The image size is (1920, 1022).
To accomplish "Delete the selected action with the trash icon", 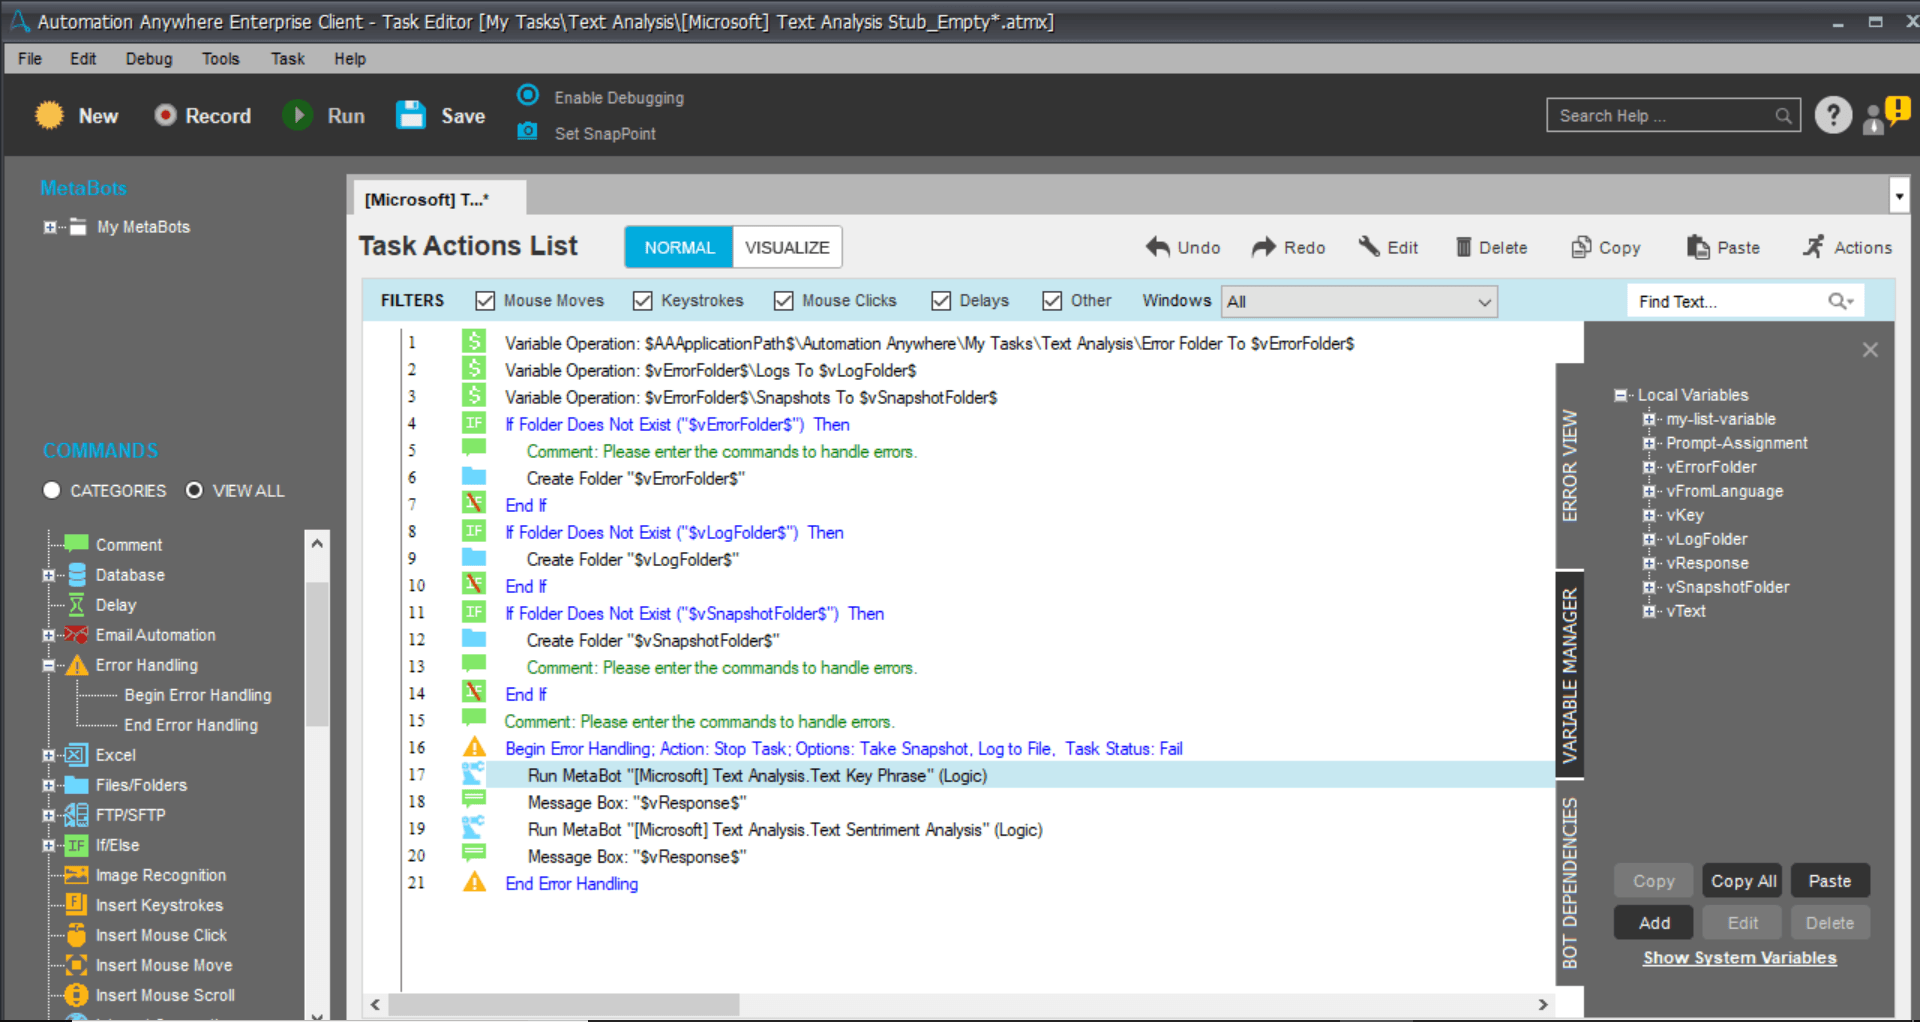I will (1463, 247).
